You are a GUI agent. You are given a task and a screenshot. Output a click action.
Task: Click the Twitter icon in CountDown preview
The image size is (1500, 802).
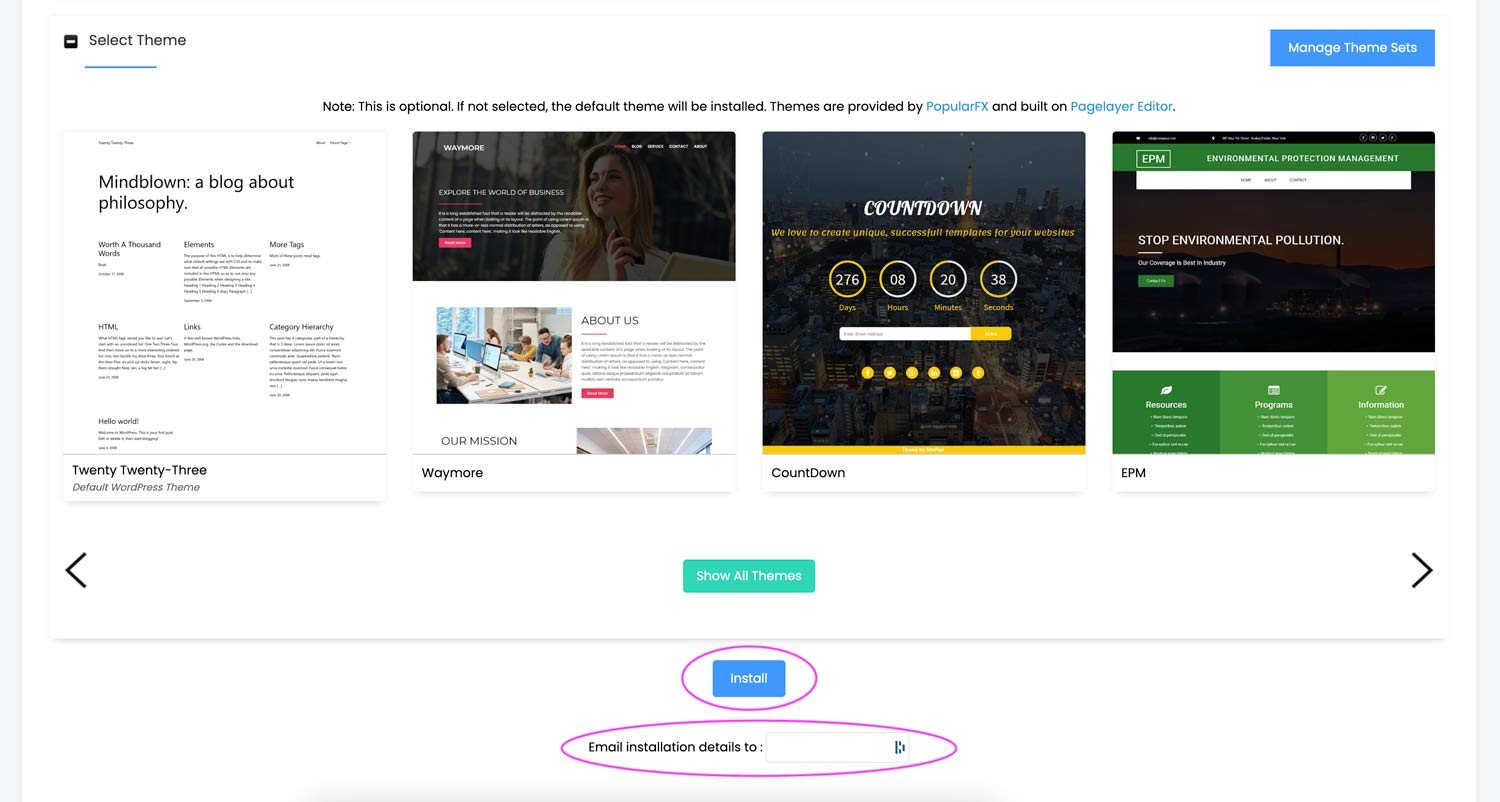tap(889, 373)
